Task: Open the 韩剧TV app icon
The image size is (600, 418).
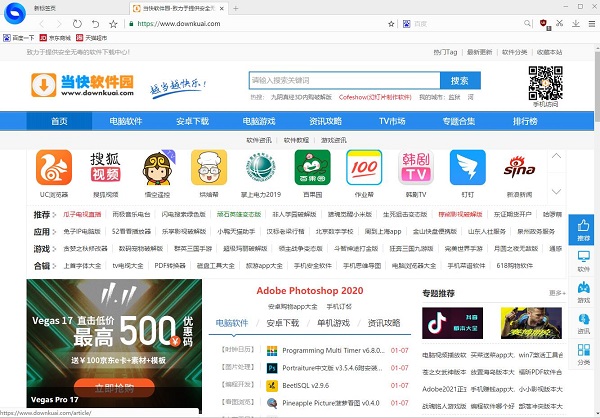Action: [416, 168]
